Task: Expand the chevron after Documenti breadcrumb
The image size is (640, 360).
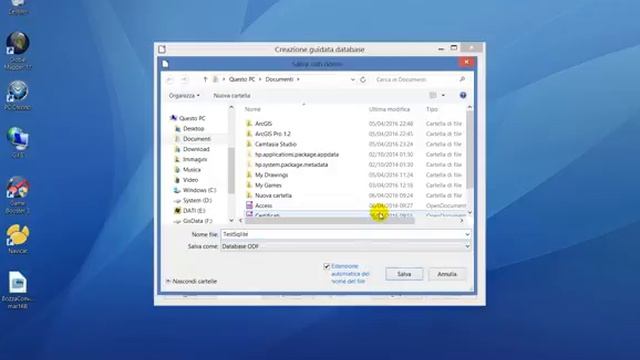Action: (x=298, y=79)
